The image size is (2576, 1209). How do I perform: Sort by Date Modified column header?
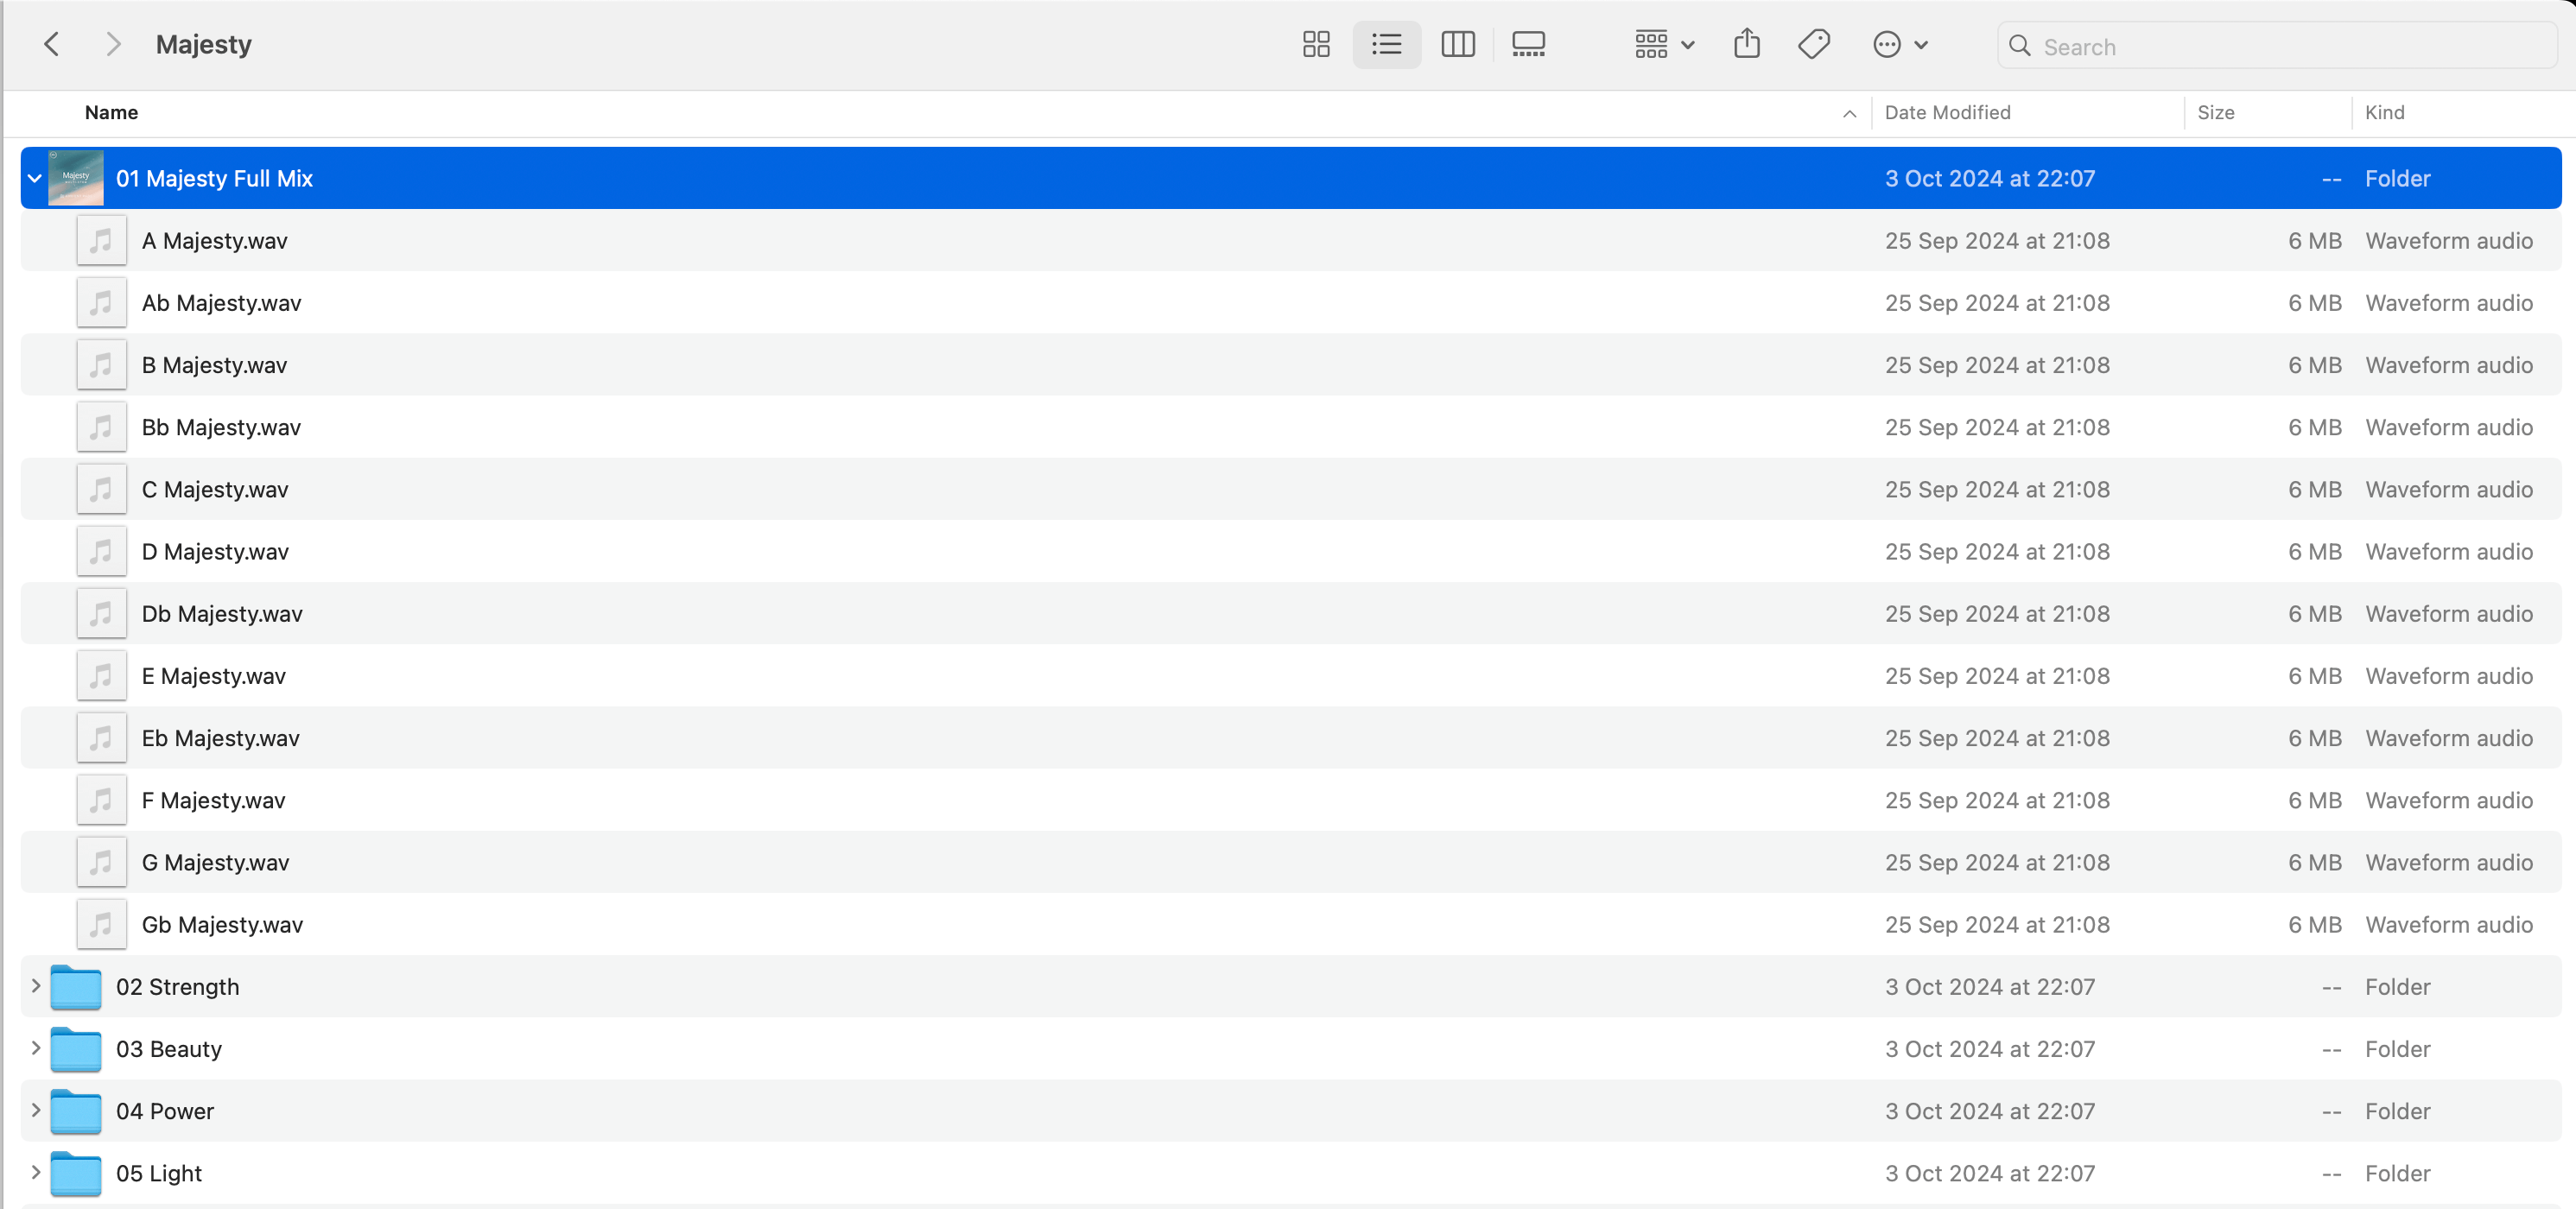(x=1947, y=112)
